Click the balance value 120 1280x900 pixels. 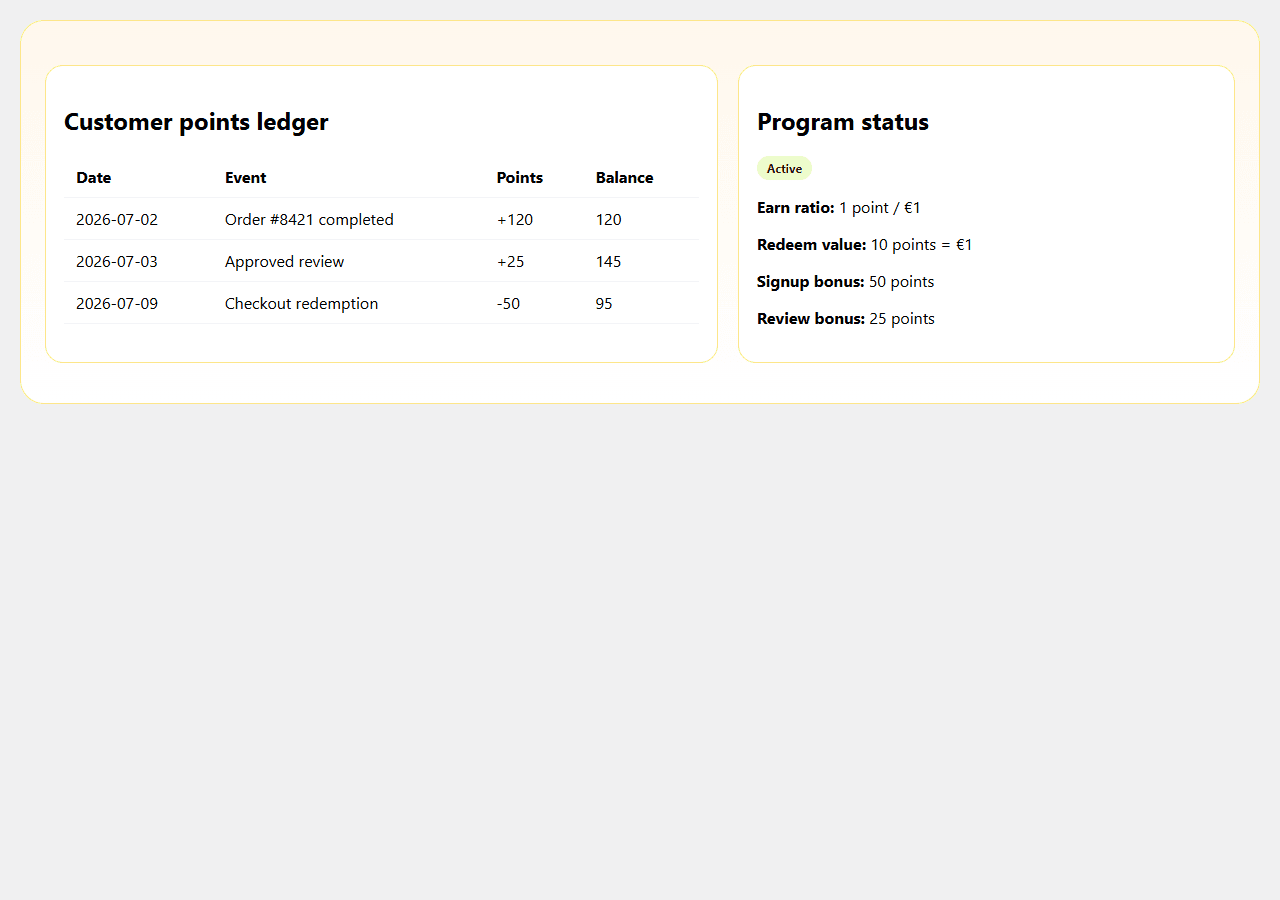(609, 220)
